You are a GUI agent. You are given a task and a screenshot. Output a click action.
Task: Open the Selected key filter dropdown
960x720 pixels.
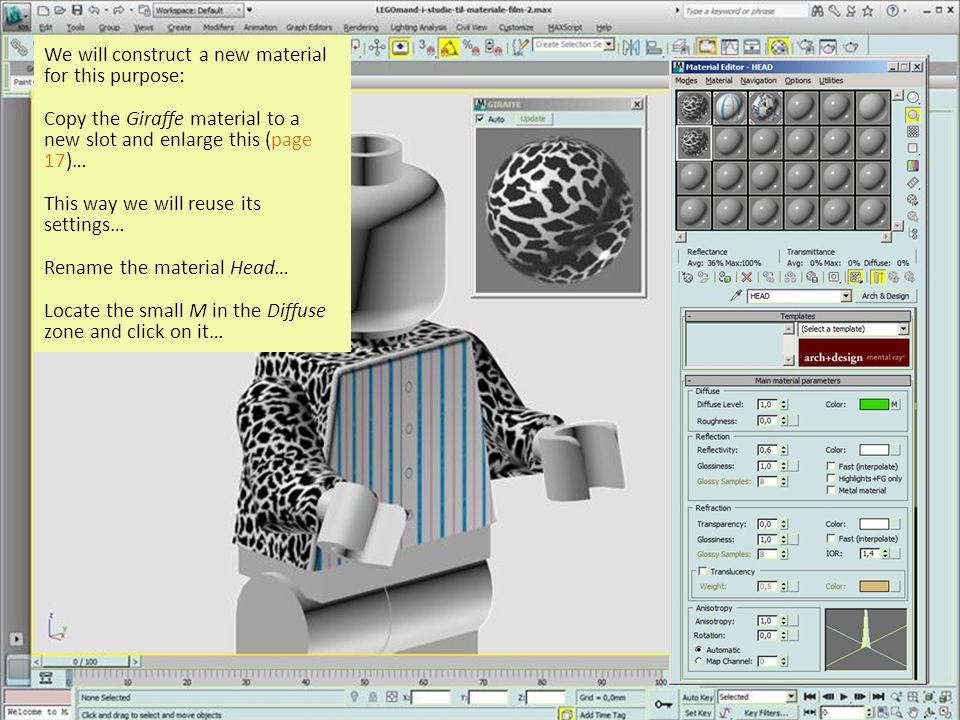click(x=757, y=697)
